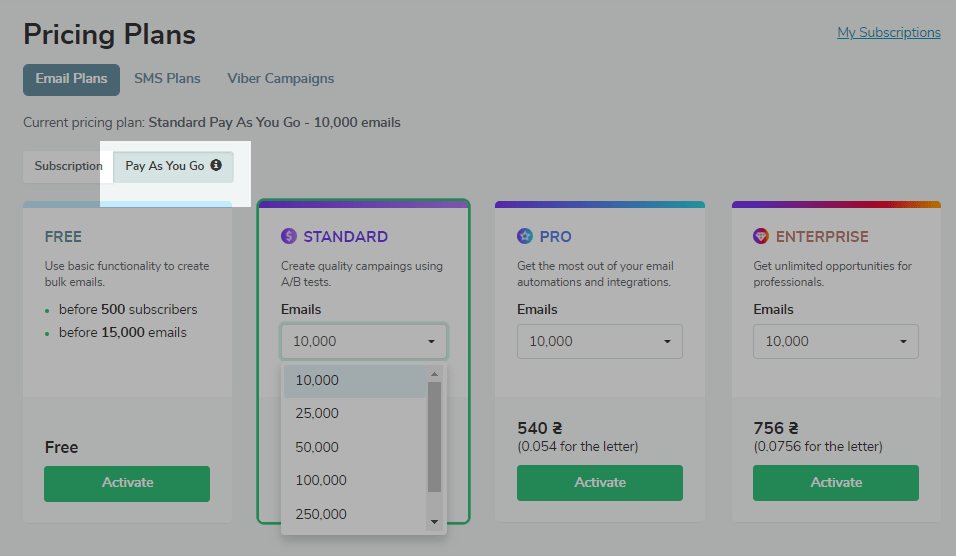Click the info icon beside Pay As You Go
The image size is (956, 556).
click(x=216, y=165)
